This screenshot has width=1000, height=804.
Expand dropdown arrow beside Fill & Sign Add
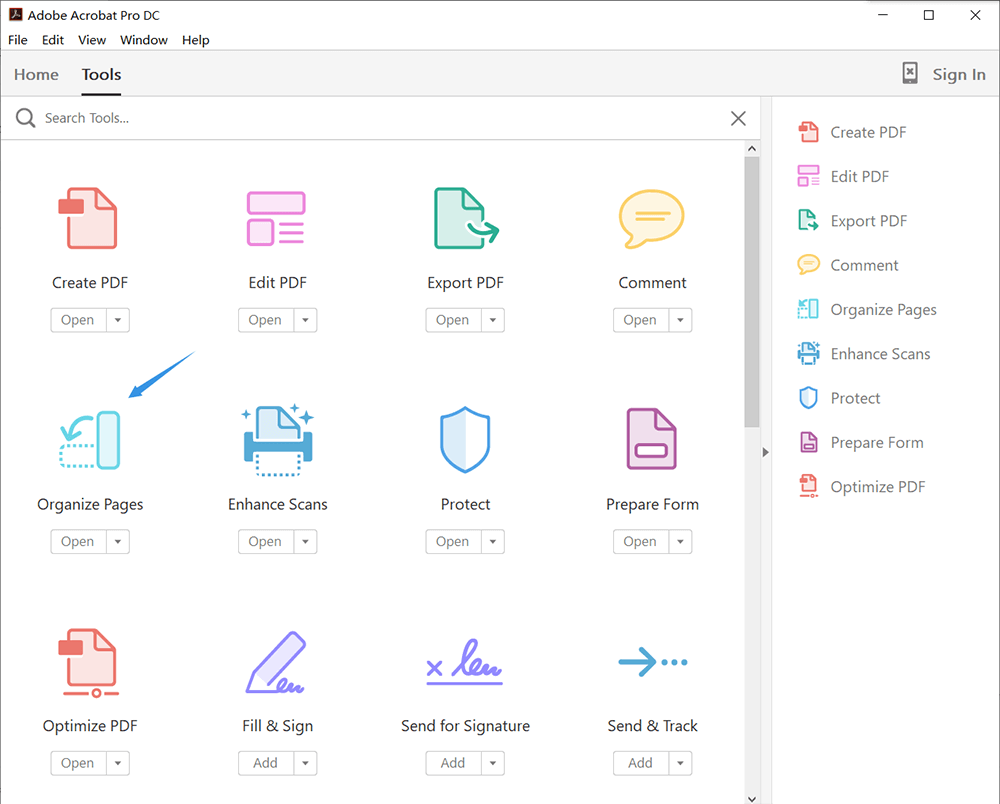click(305, 763)
